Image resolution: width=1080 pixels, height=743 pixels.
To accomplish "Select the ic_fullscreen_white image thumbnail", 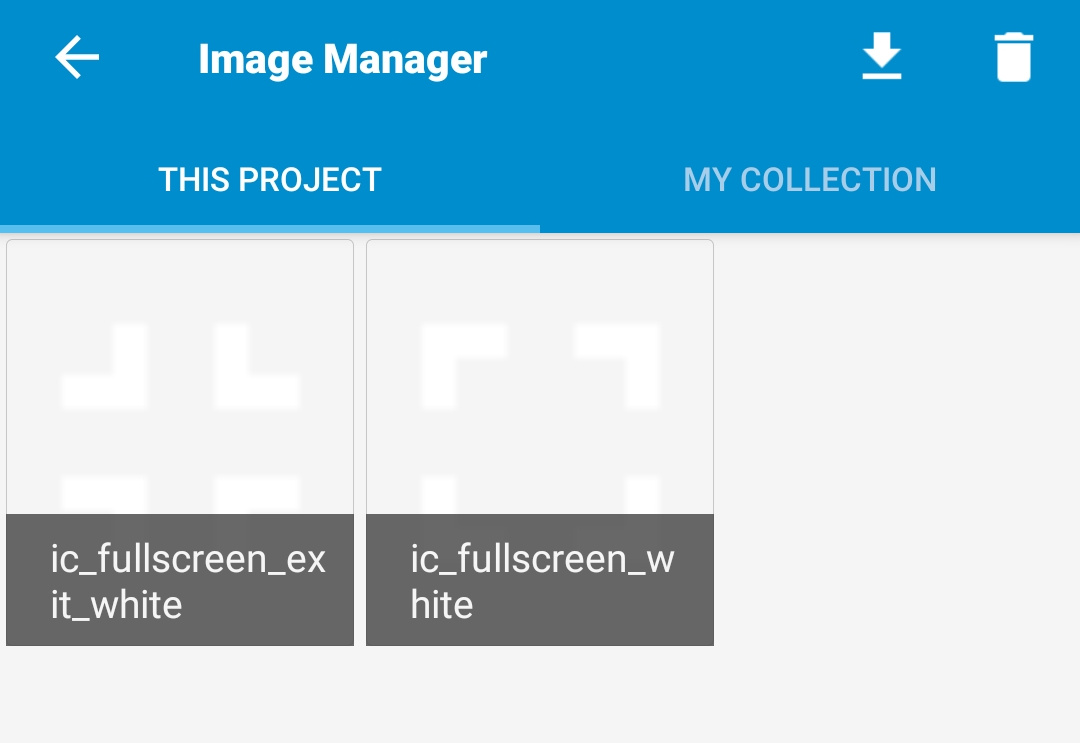I will (540, 440).
